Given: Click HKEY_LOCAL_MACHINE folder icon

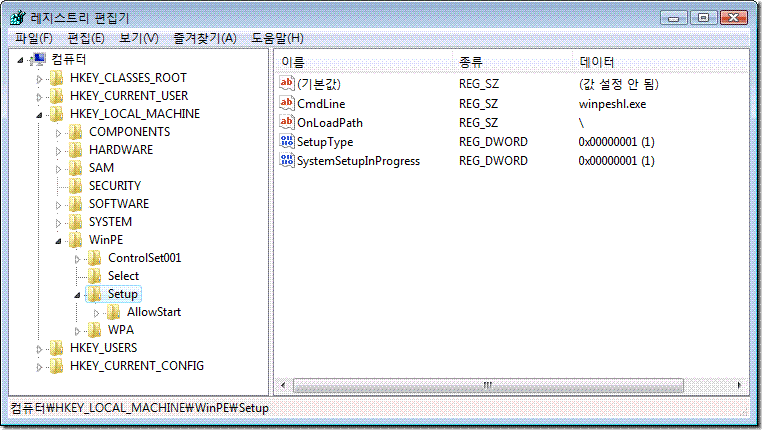Looking at the screenshot, I should tap(57, 114).
